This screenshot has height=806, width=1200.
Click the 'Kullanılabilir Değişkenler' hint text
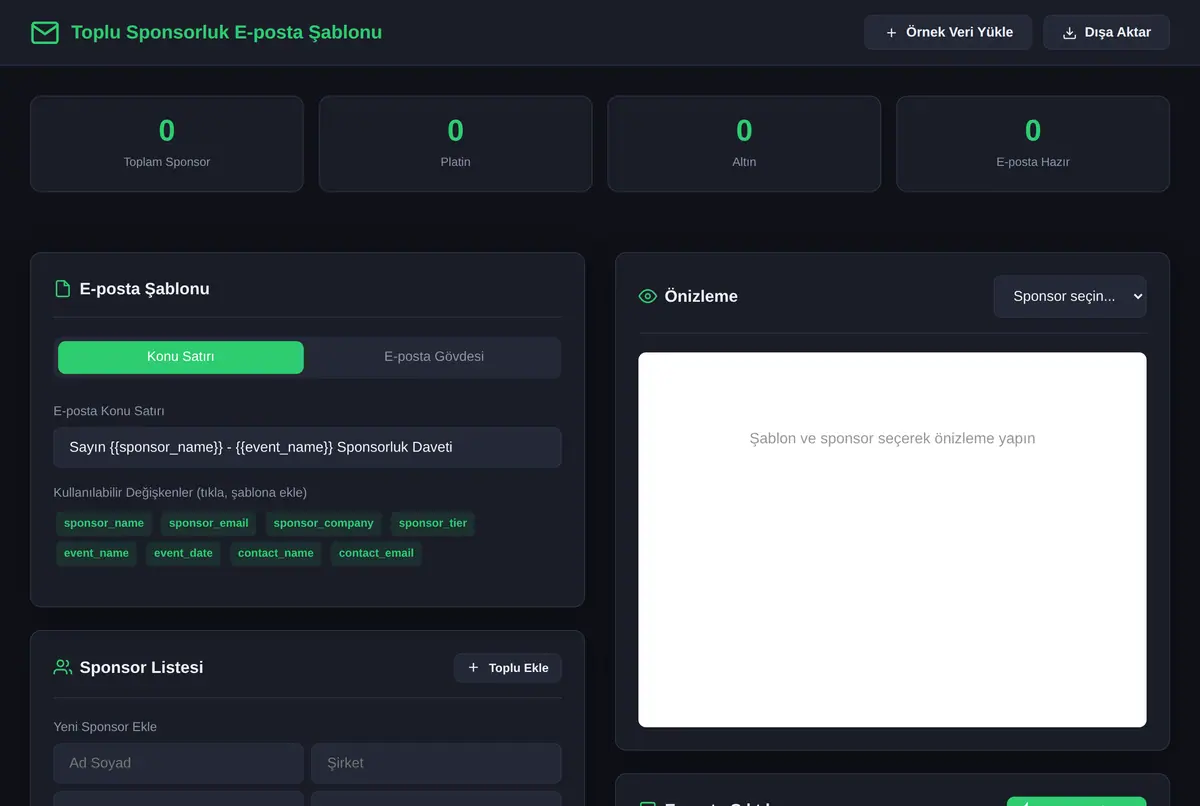tap(180, 492)
